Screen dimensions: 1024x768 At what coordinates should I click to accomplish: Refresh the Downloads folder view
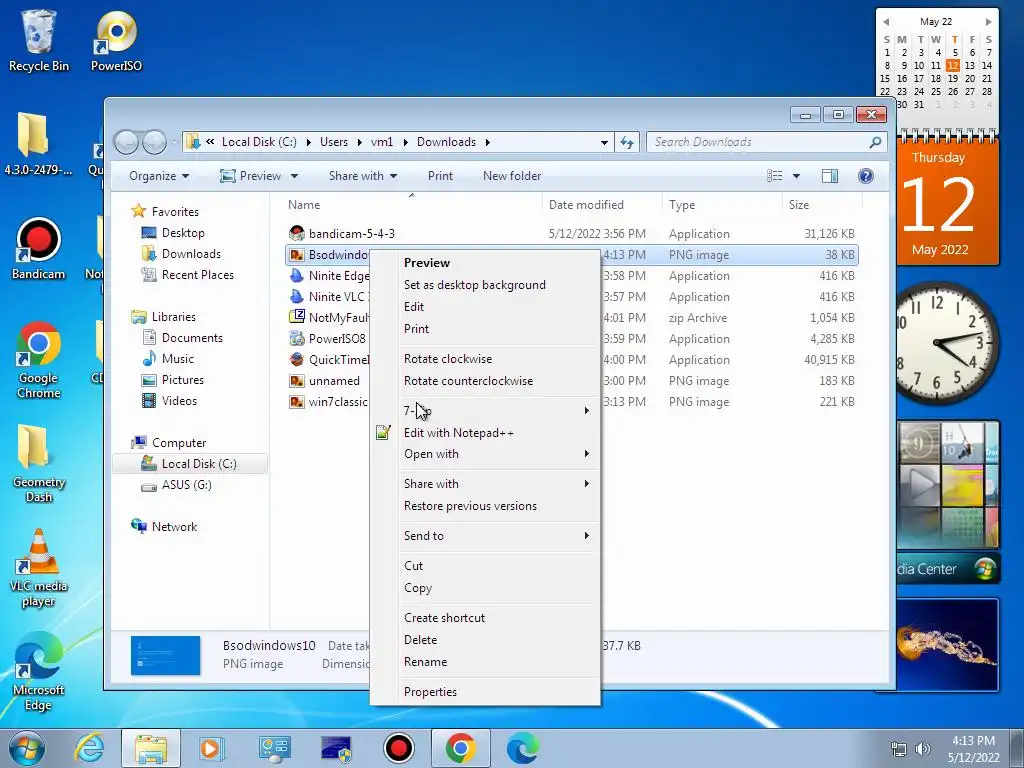click(627, 142)
